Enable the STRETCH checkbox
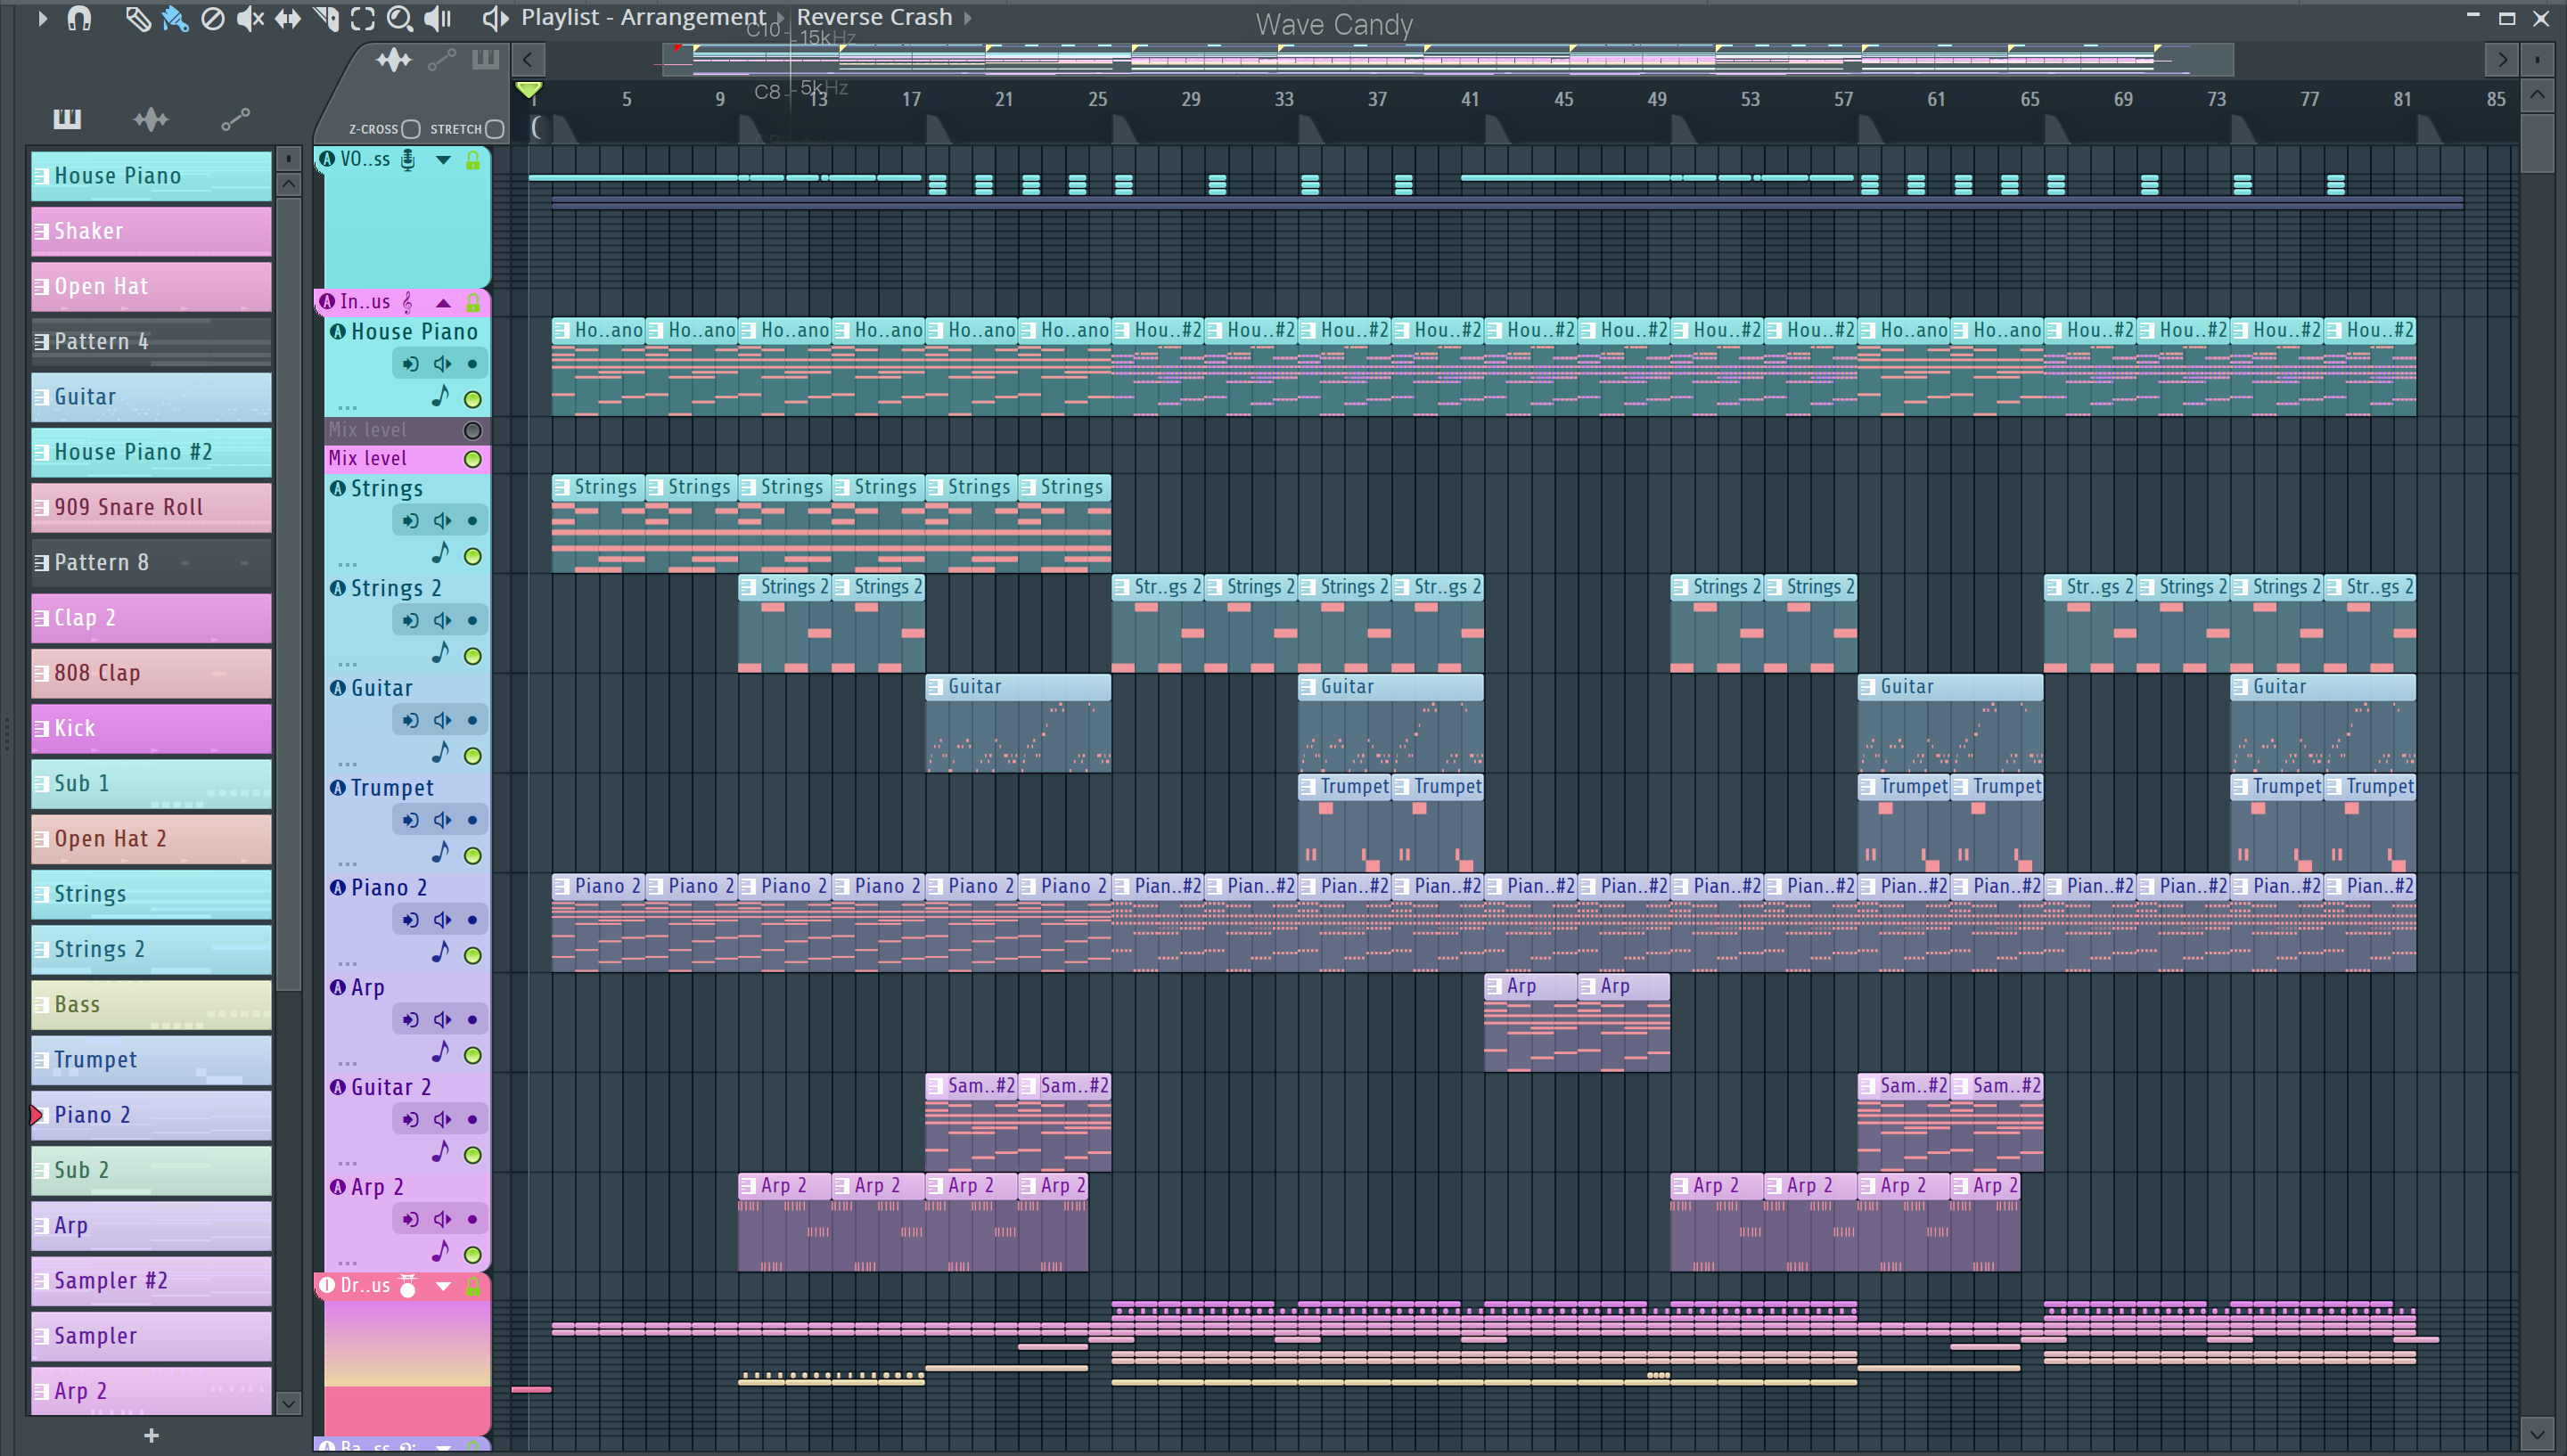The image size is (2567, 1456). tap(494, 129)
